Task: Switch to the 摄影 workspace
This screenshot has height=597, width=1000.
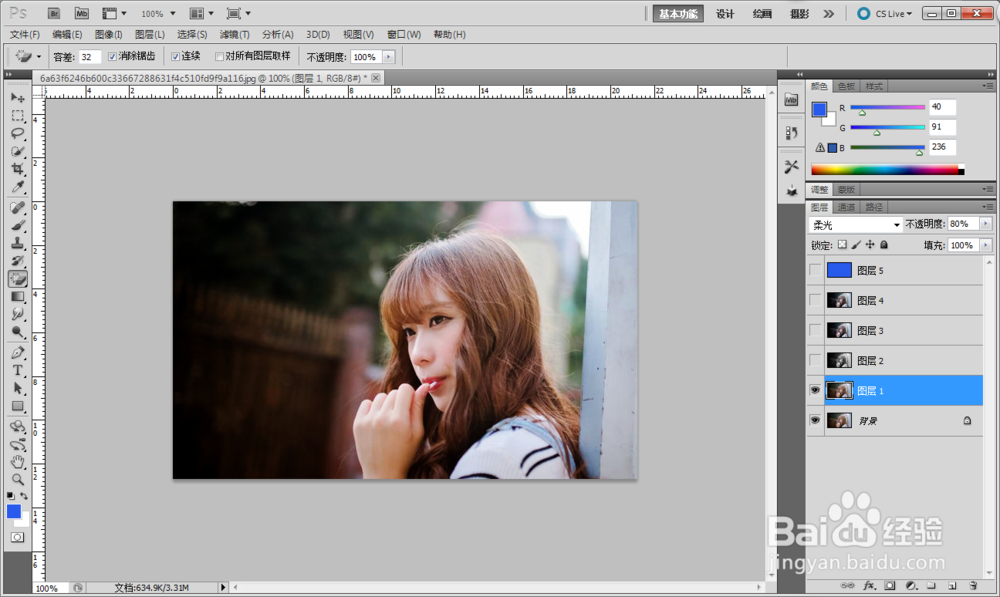Action: [x=799, y=13]
